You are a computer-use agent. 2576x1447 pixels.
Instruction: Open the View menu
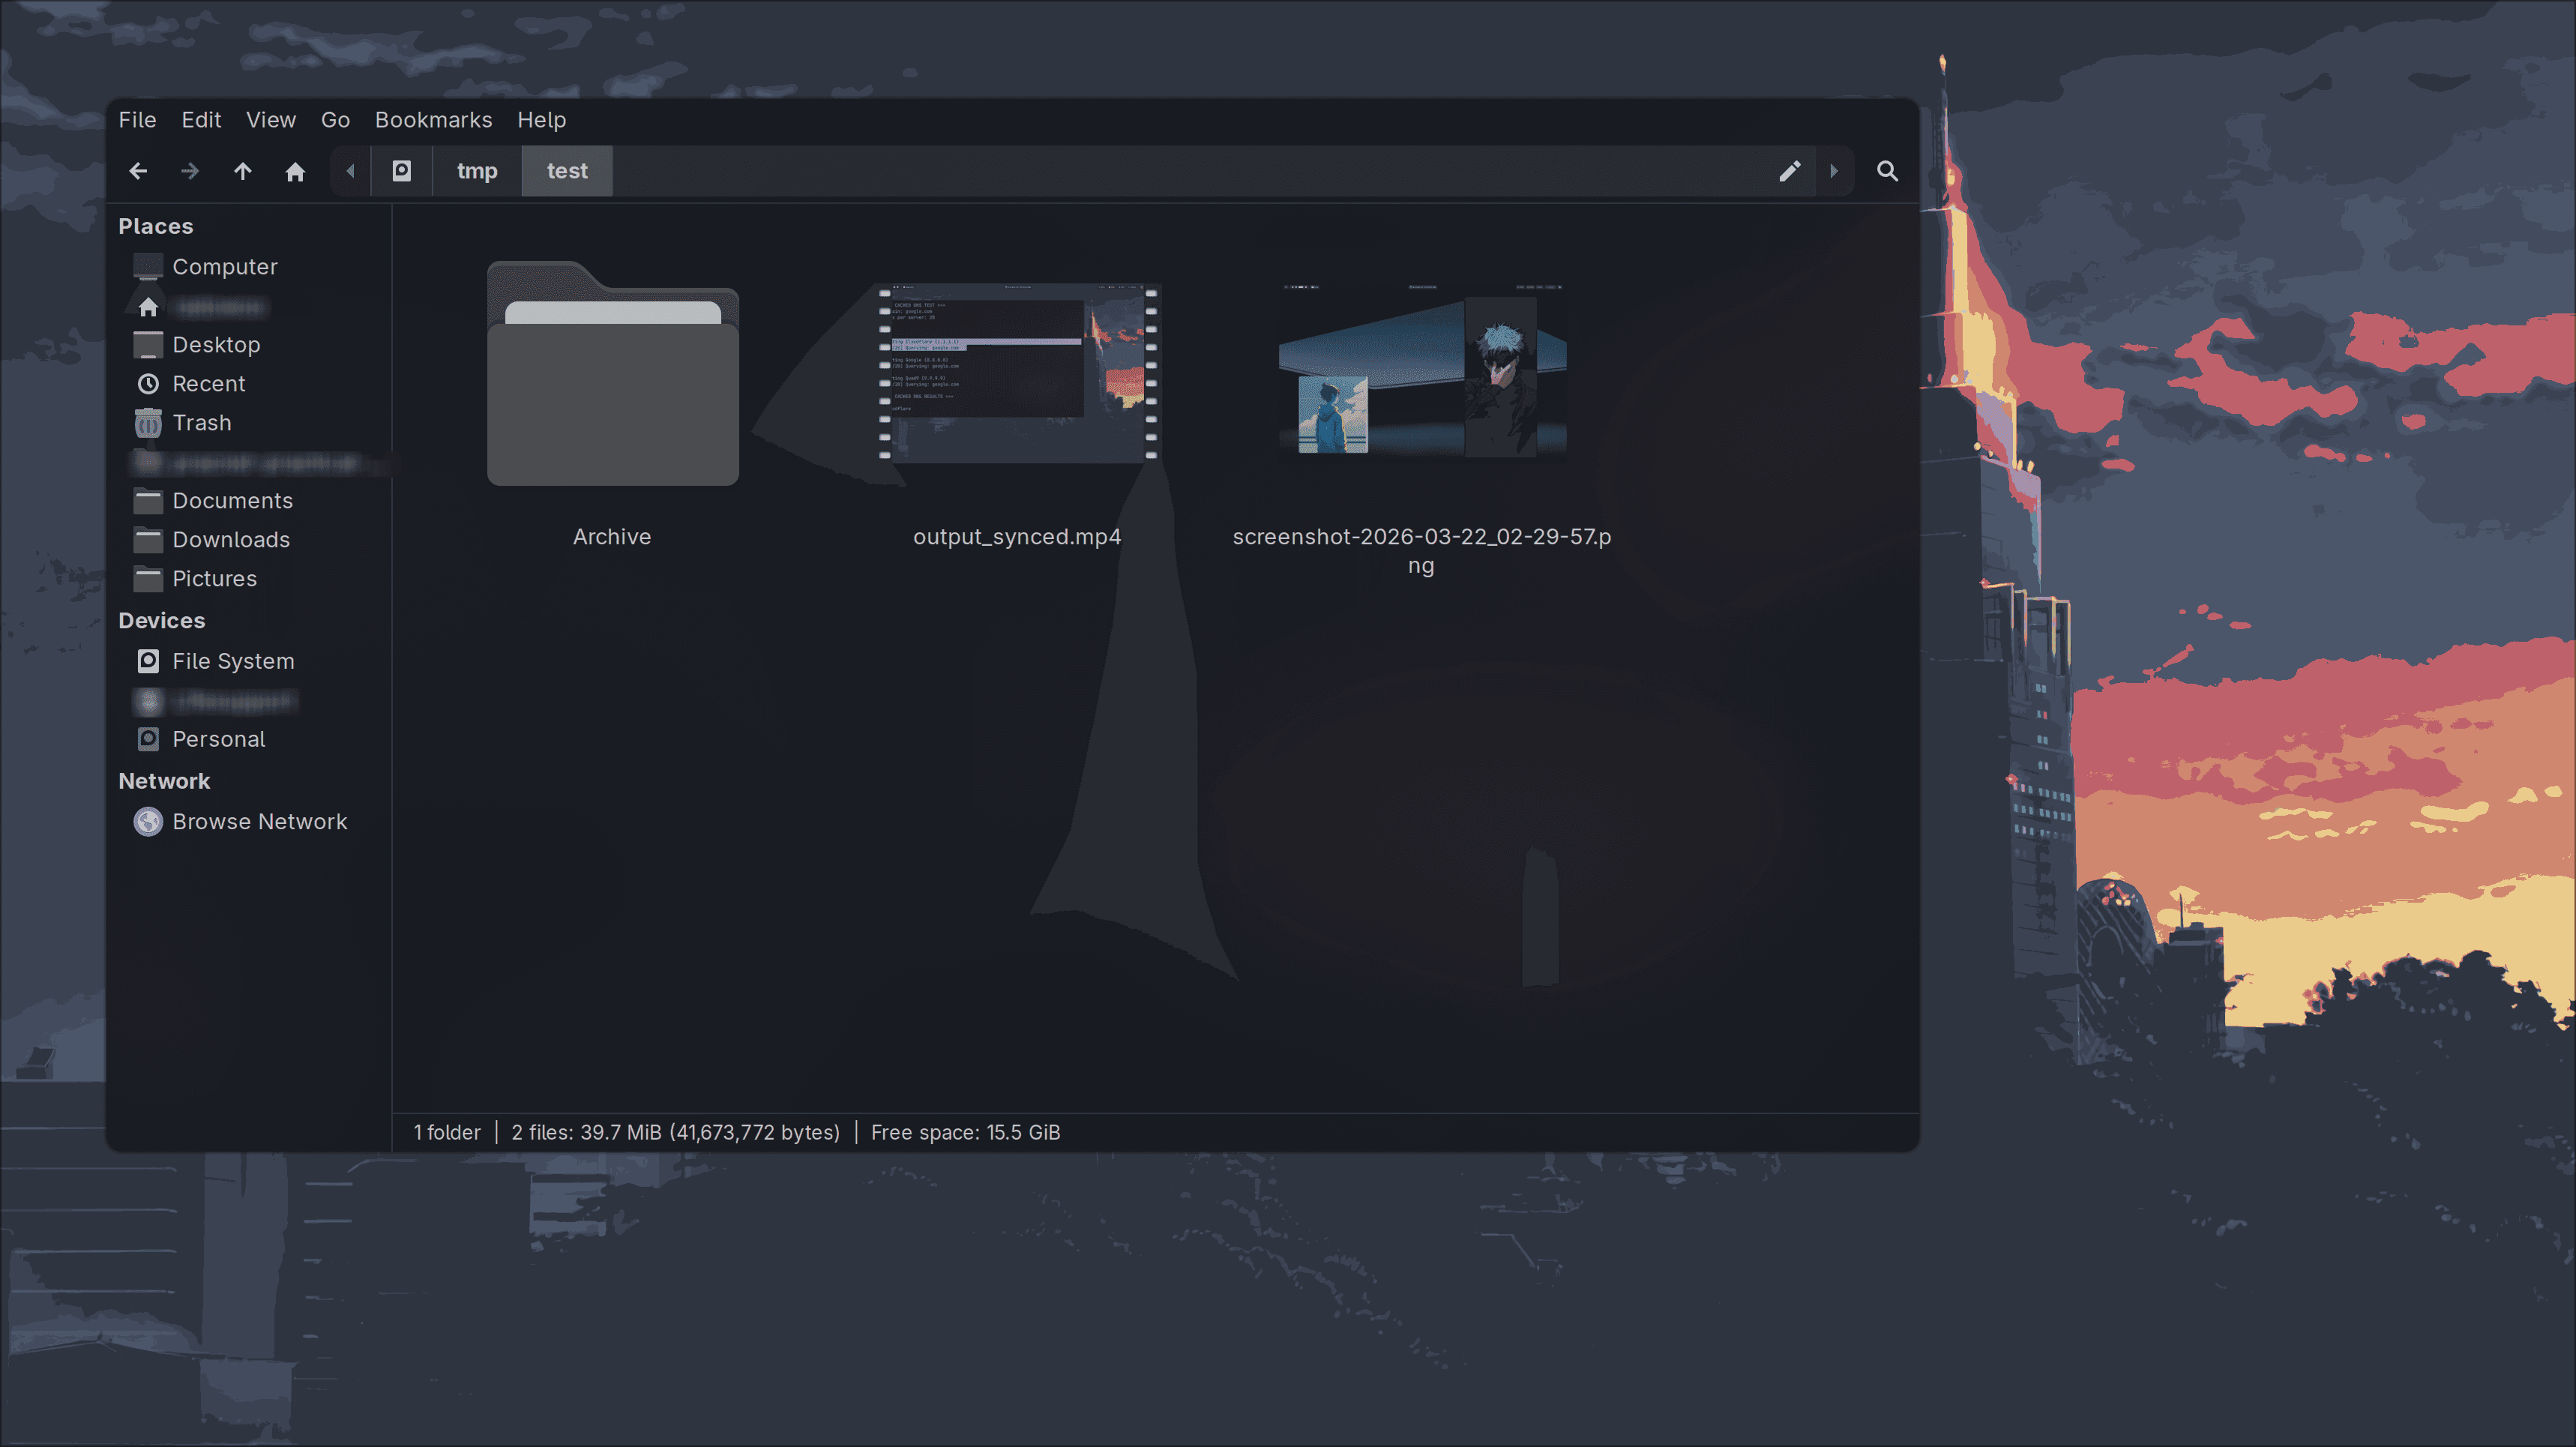pos(271,119)
